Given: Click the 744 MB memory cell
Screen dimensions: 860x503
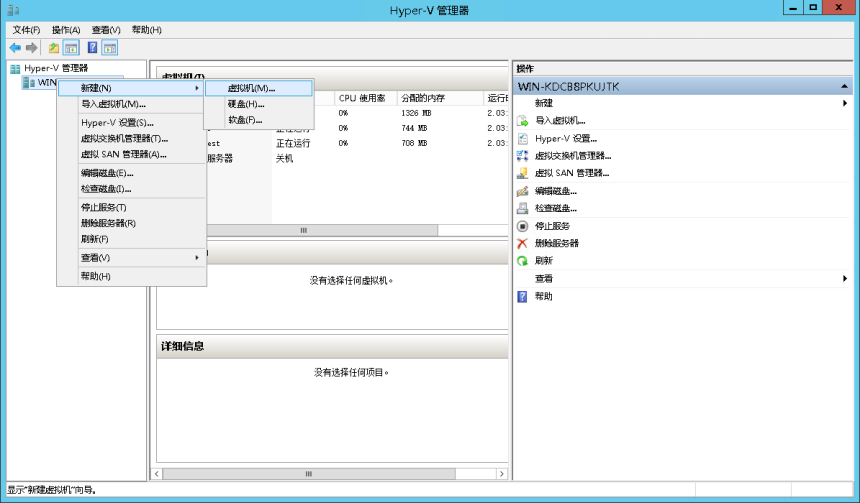Looking at the screenshot, I should click(x=414, y=128).
